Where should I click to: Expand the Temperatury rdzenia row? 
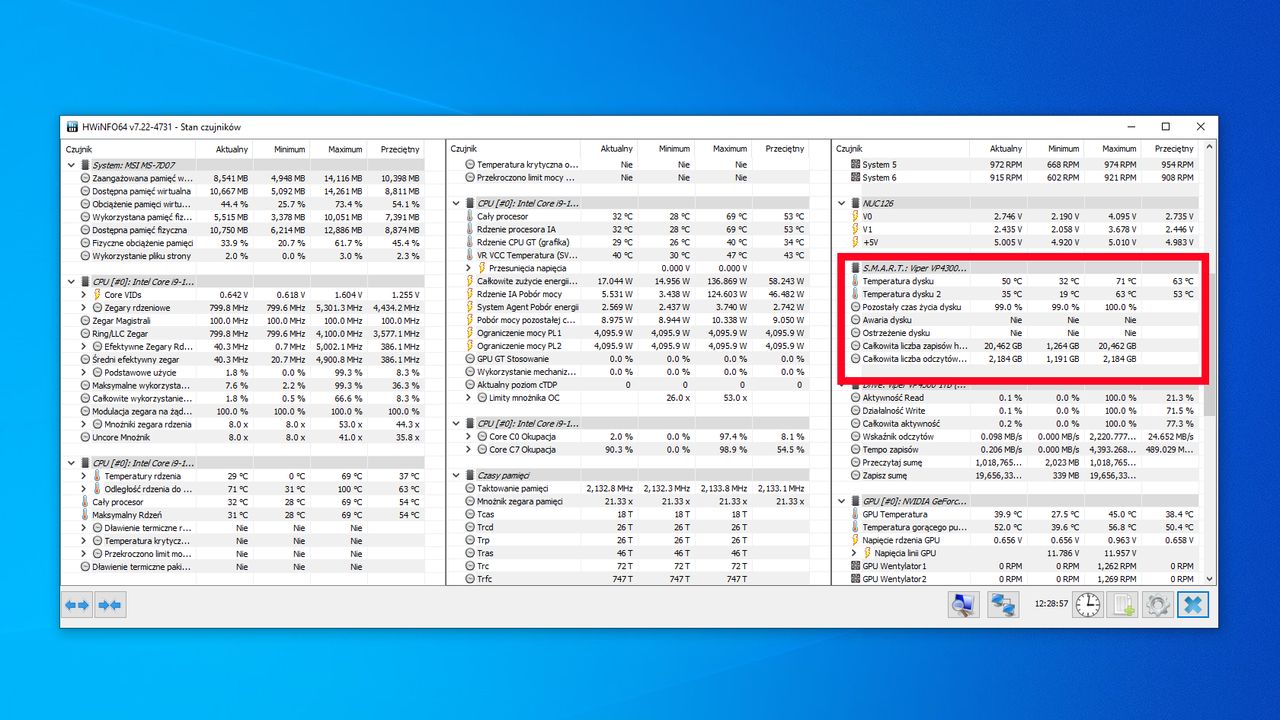click(83, 476)
